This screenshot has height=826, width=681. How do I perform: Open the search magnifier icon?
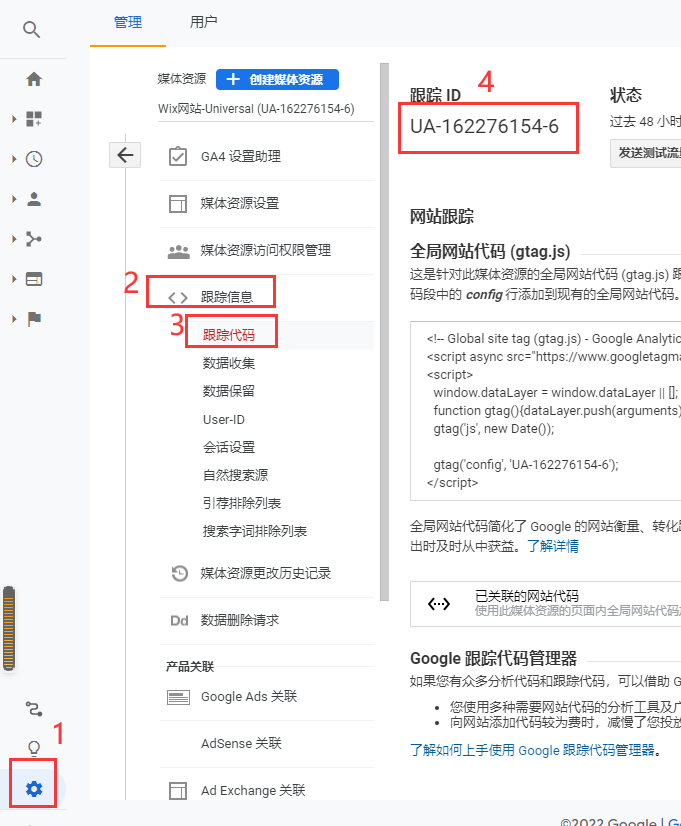pos(32,30)
